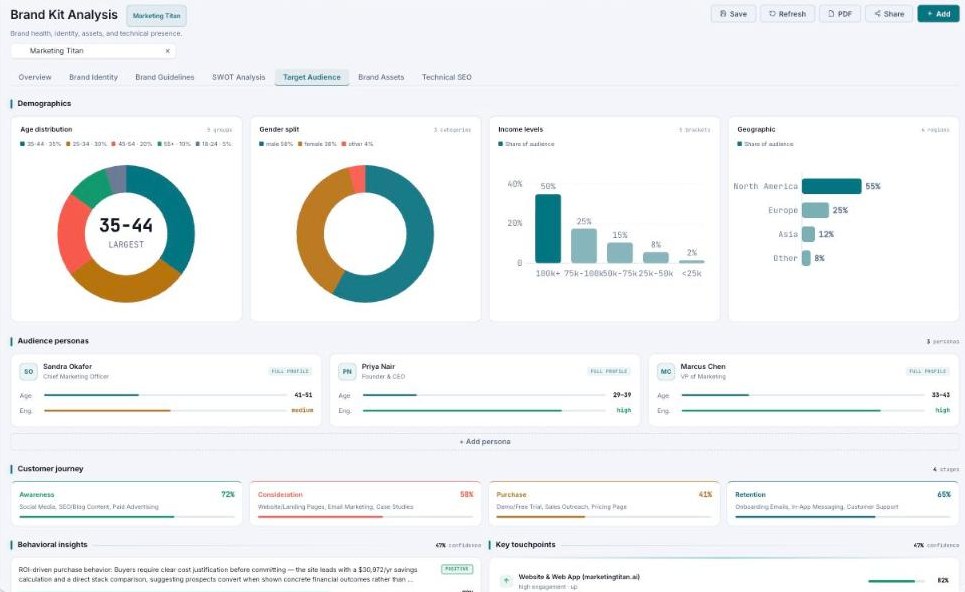Click the '3 personas' count label
Image resolution: width=965 pixels, height=592 pixels.
[942, 342]
